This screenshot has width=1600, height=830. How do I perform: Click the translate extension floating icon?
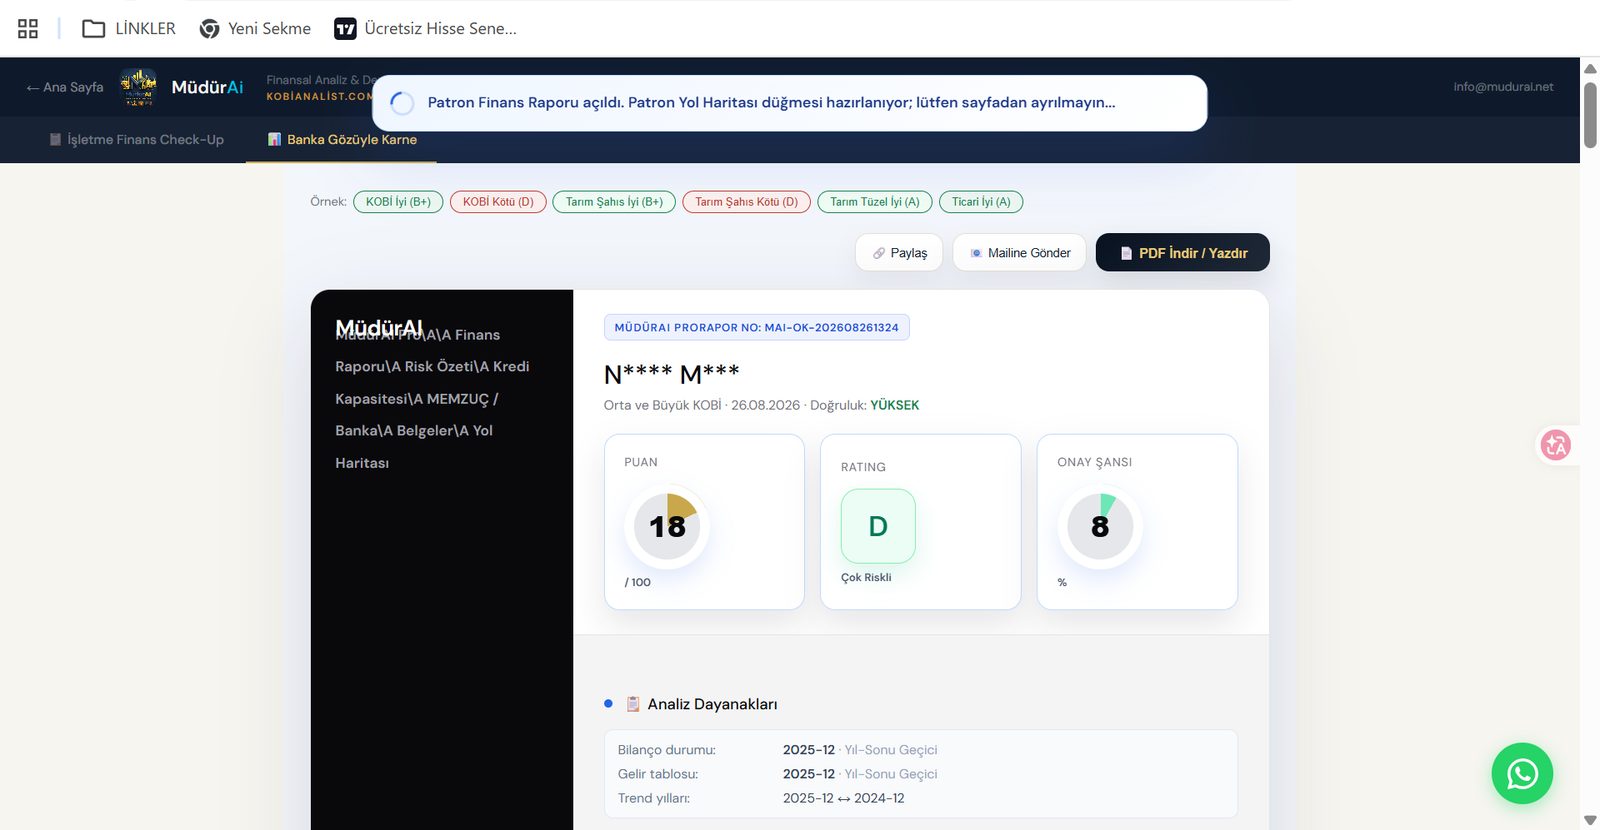(1555, 445)
